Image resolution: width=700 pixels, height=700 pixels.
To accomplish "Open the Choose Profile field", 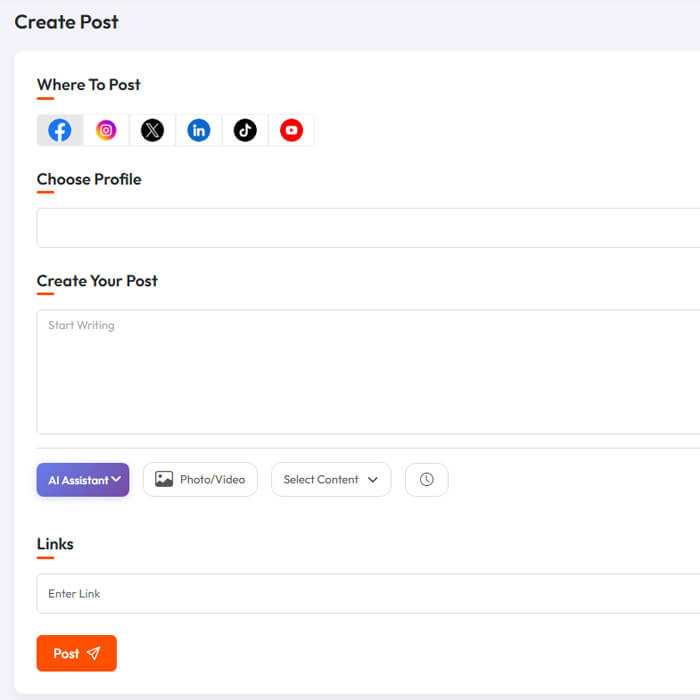I will 368,228.
